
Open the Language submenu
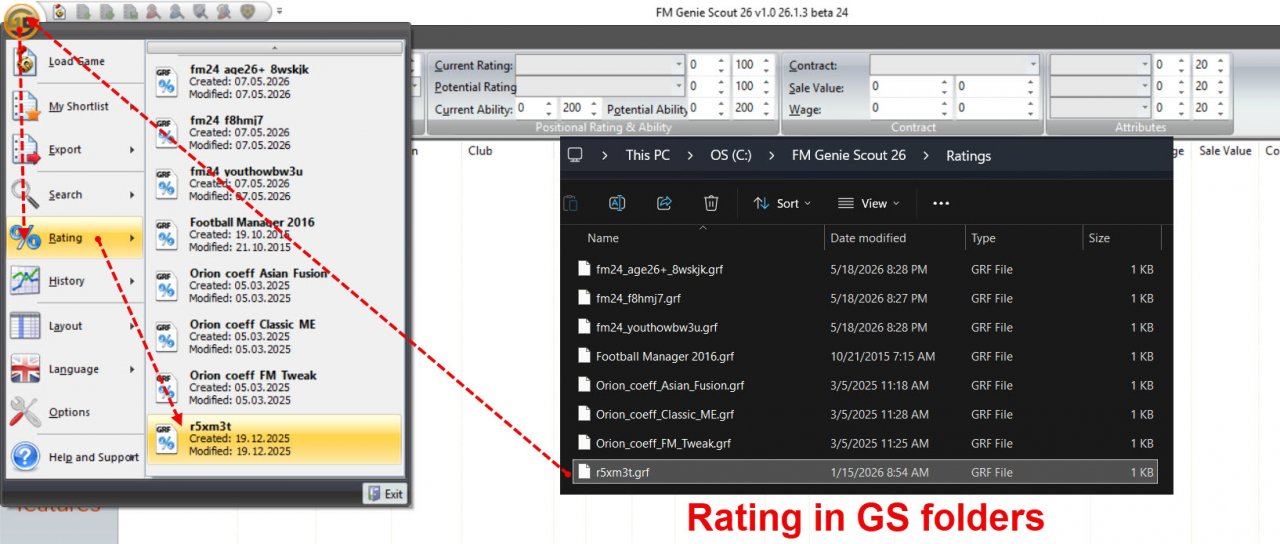75,369
